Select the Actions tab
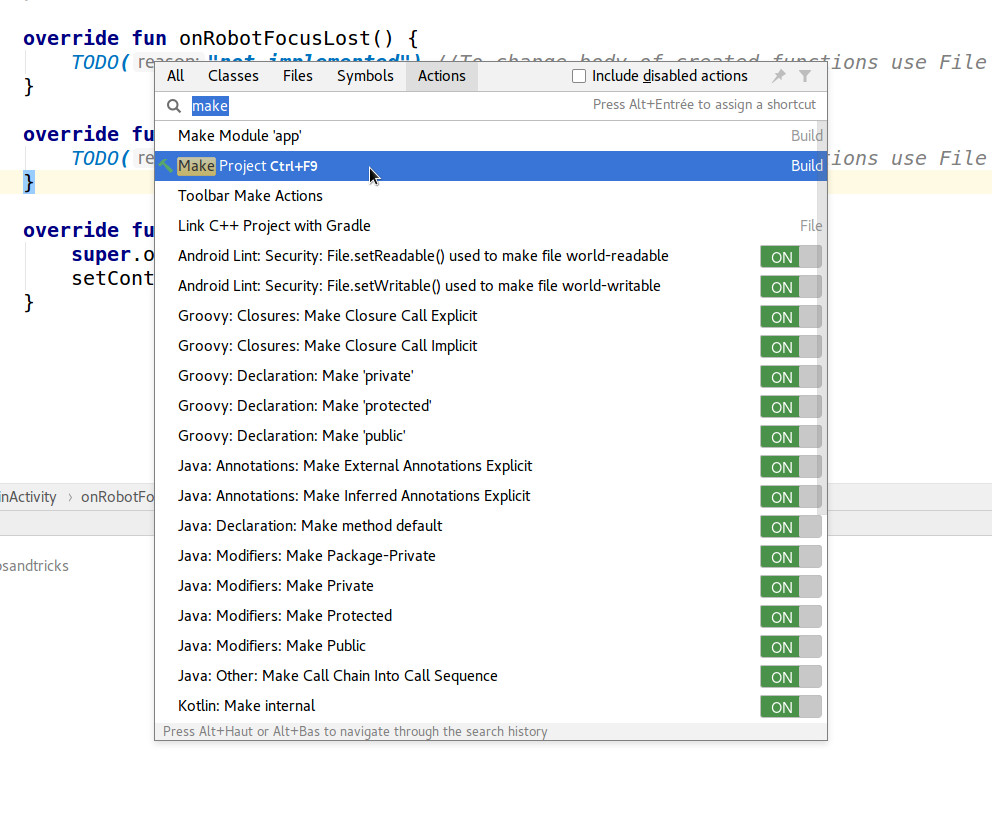 pyautogui.click(x=442, y=76)
